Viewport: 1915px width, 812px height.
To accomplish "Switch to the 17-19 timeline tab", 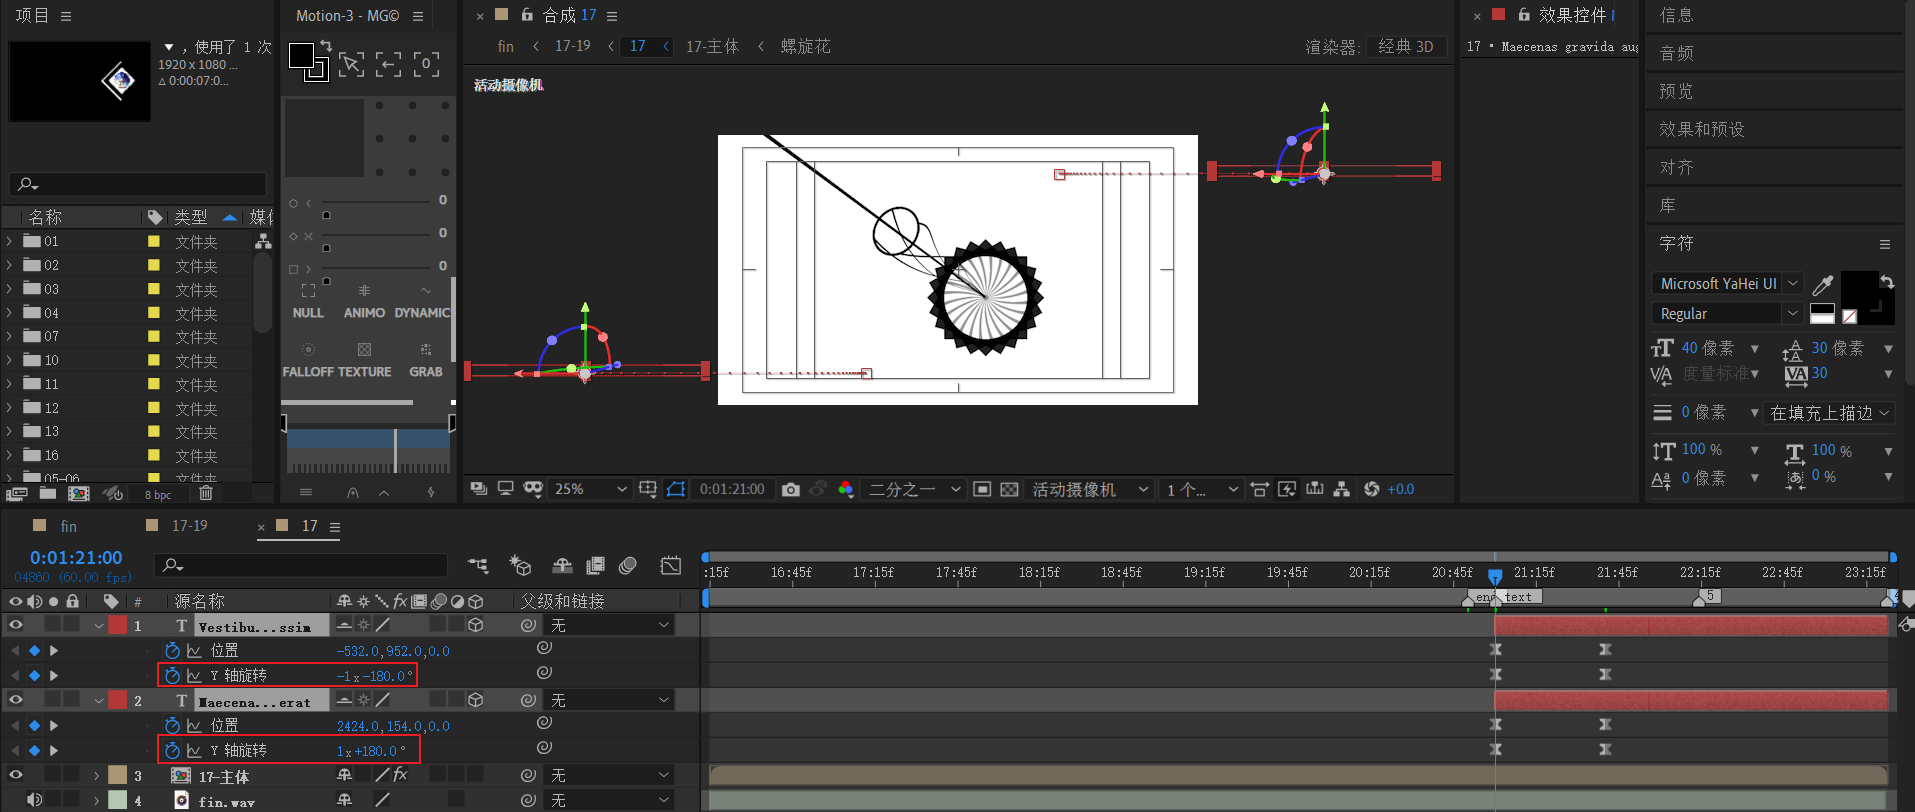I will pos(189,526).
